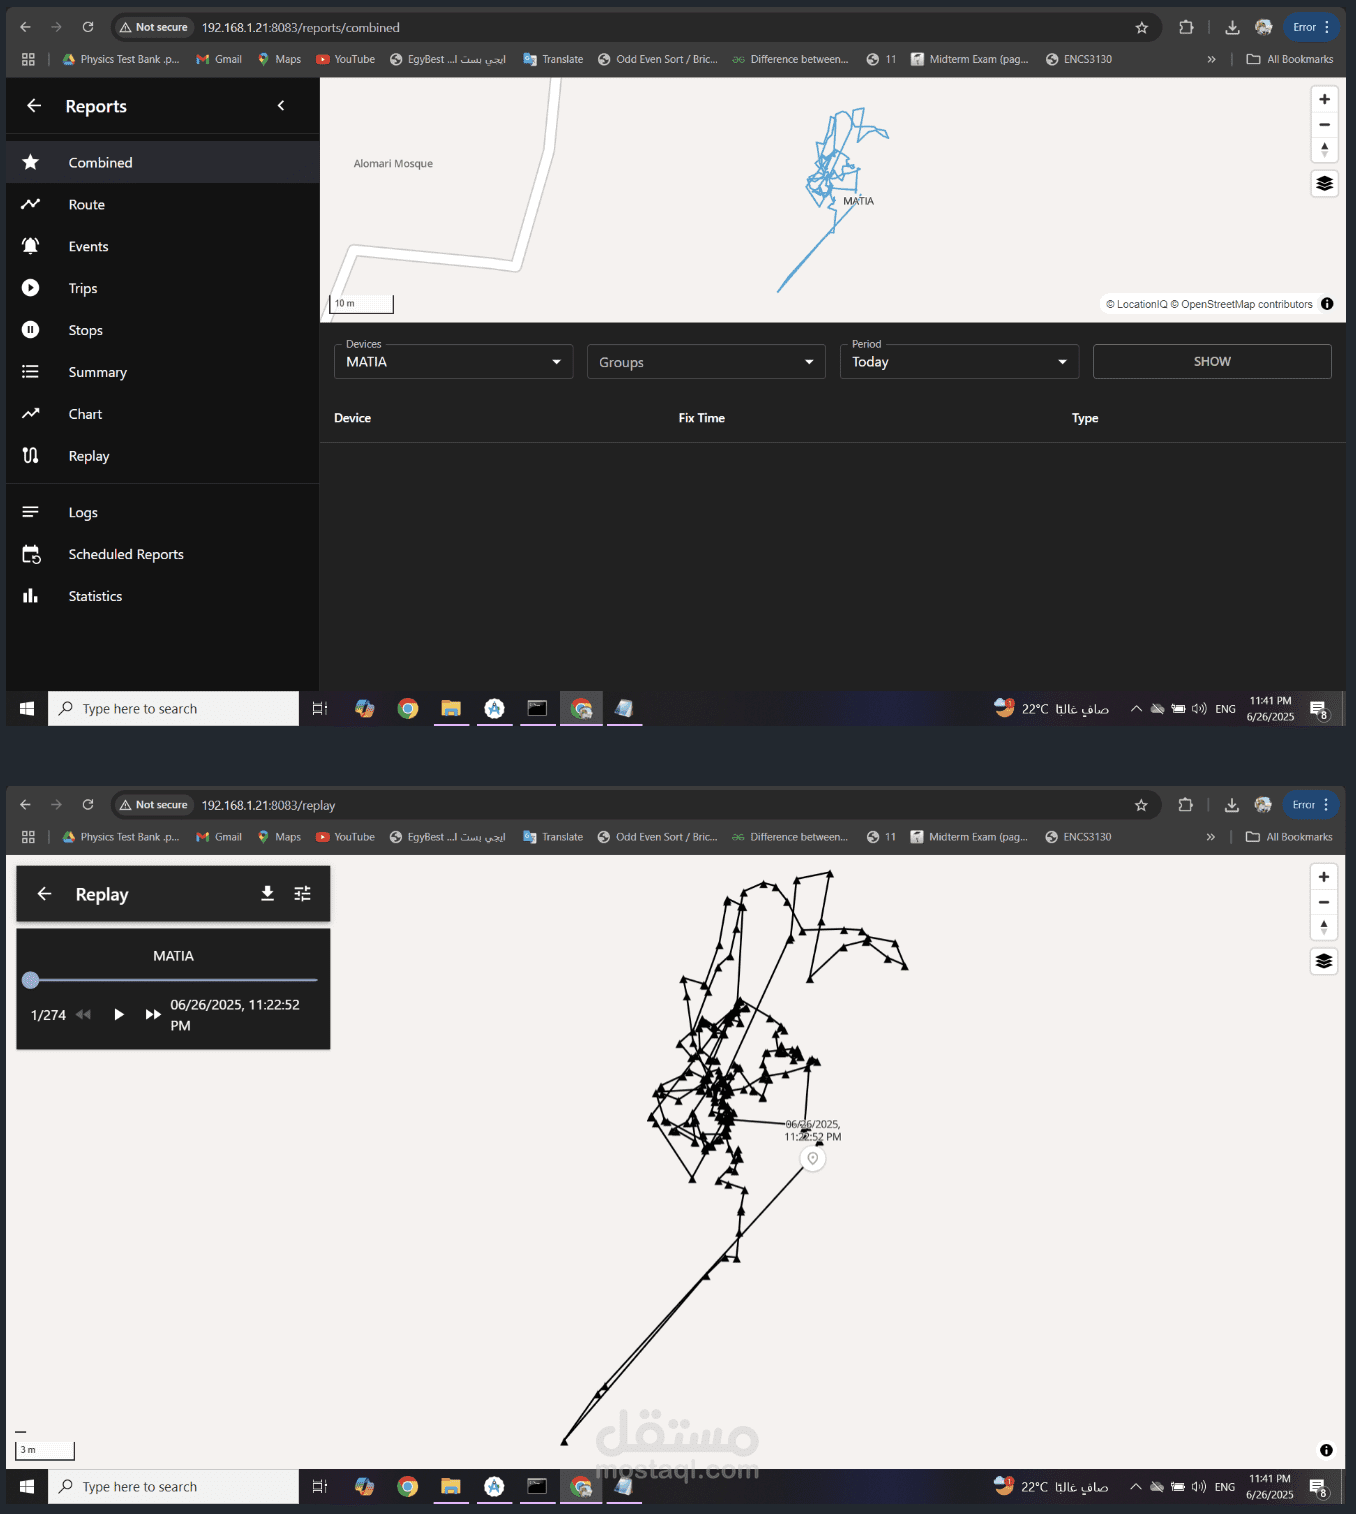Reset Replay map bearing with compass
Image resolution: width=1356 pixels, height=1514 pixels.
coord(1323,927)
